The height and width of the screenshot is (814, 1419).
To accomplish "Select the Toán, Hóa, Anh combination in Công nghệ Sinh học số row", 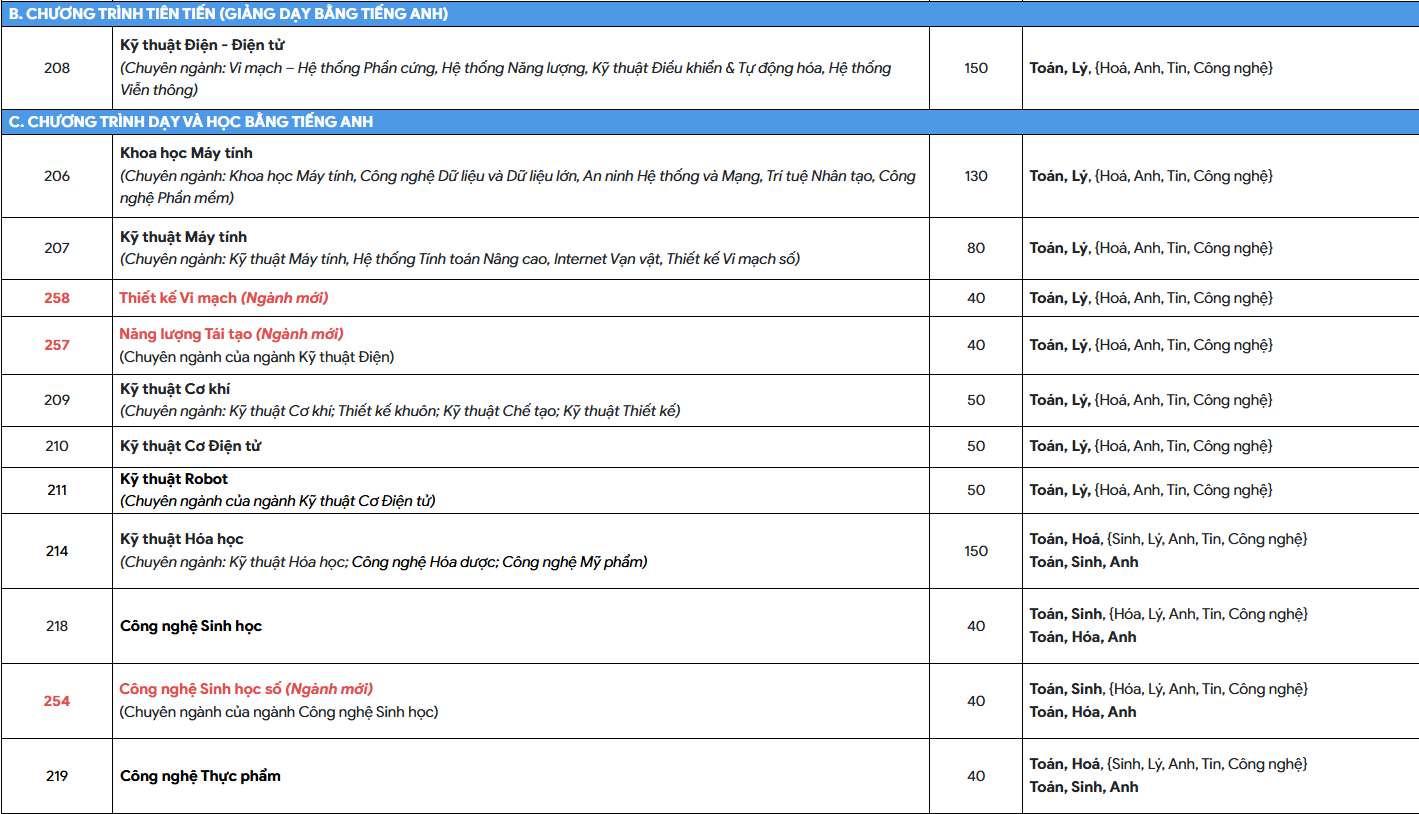I will pos(1083,712).
